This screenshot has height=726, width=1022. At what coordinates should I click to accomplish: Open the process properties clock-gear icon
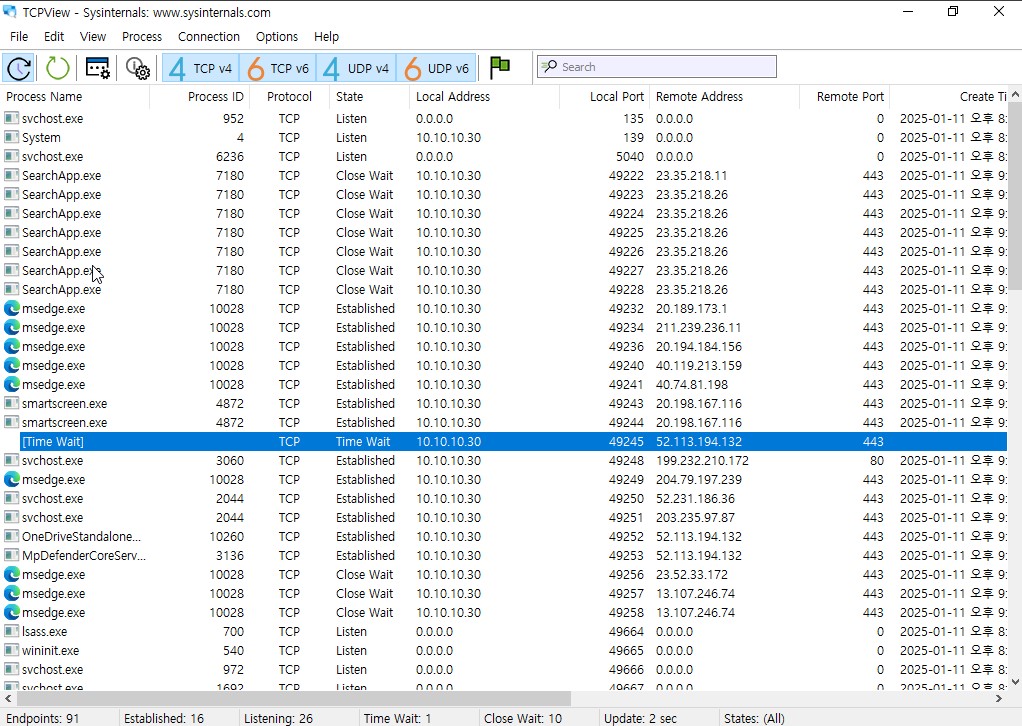(x=138, y=68)
